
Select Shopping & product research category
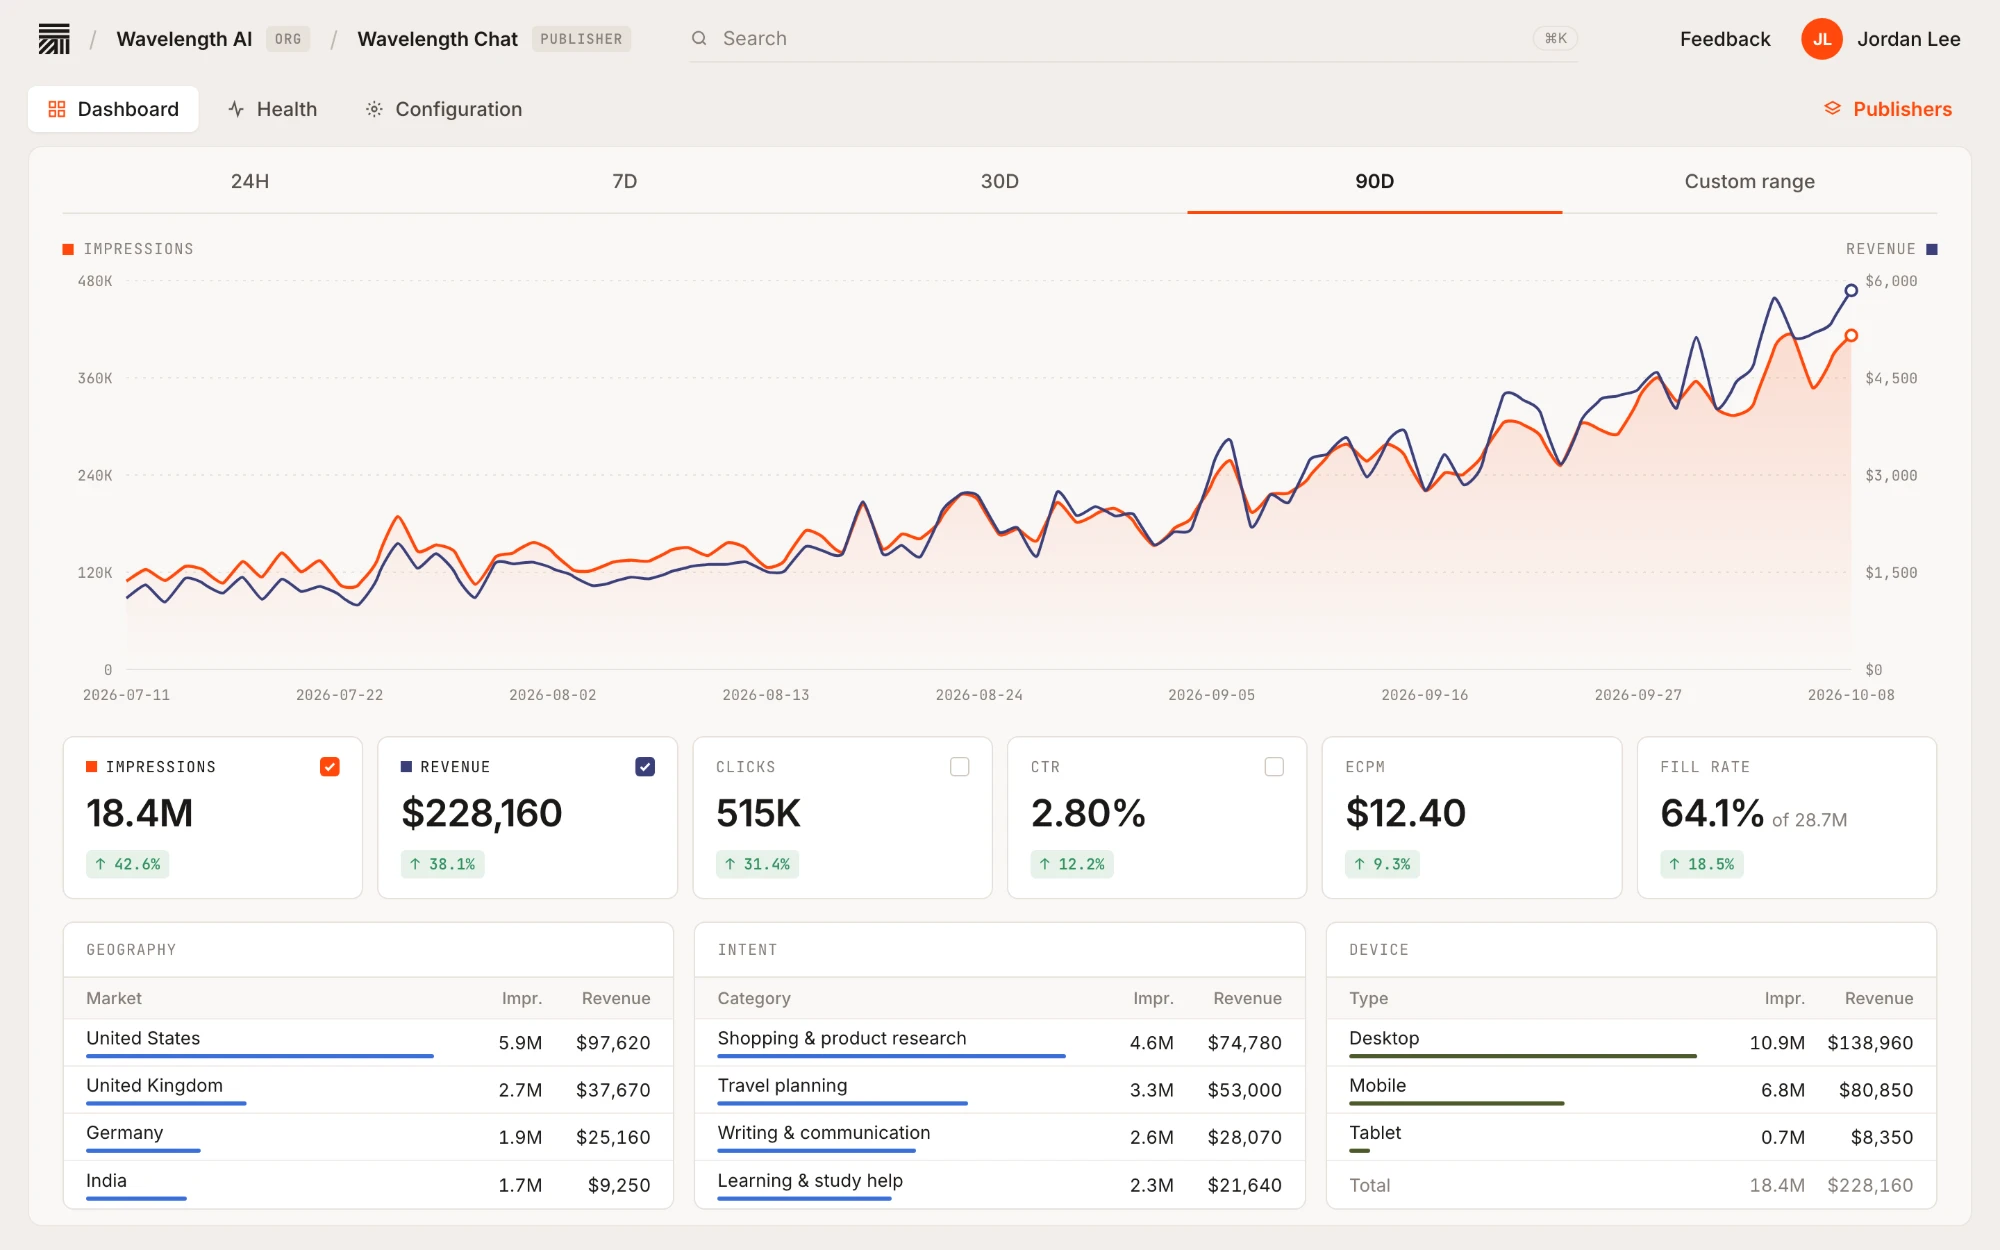[x=1000, y=1043]
